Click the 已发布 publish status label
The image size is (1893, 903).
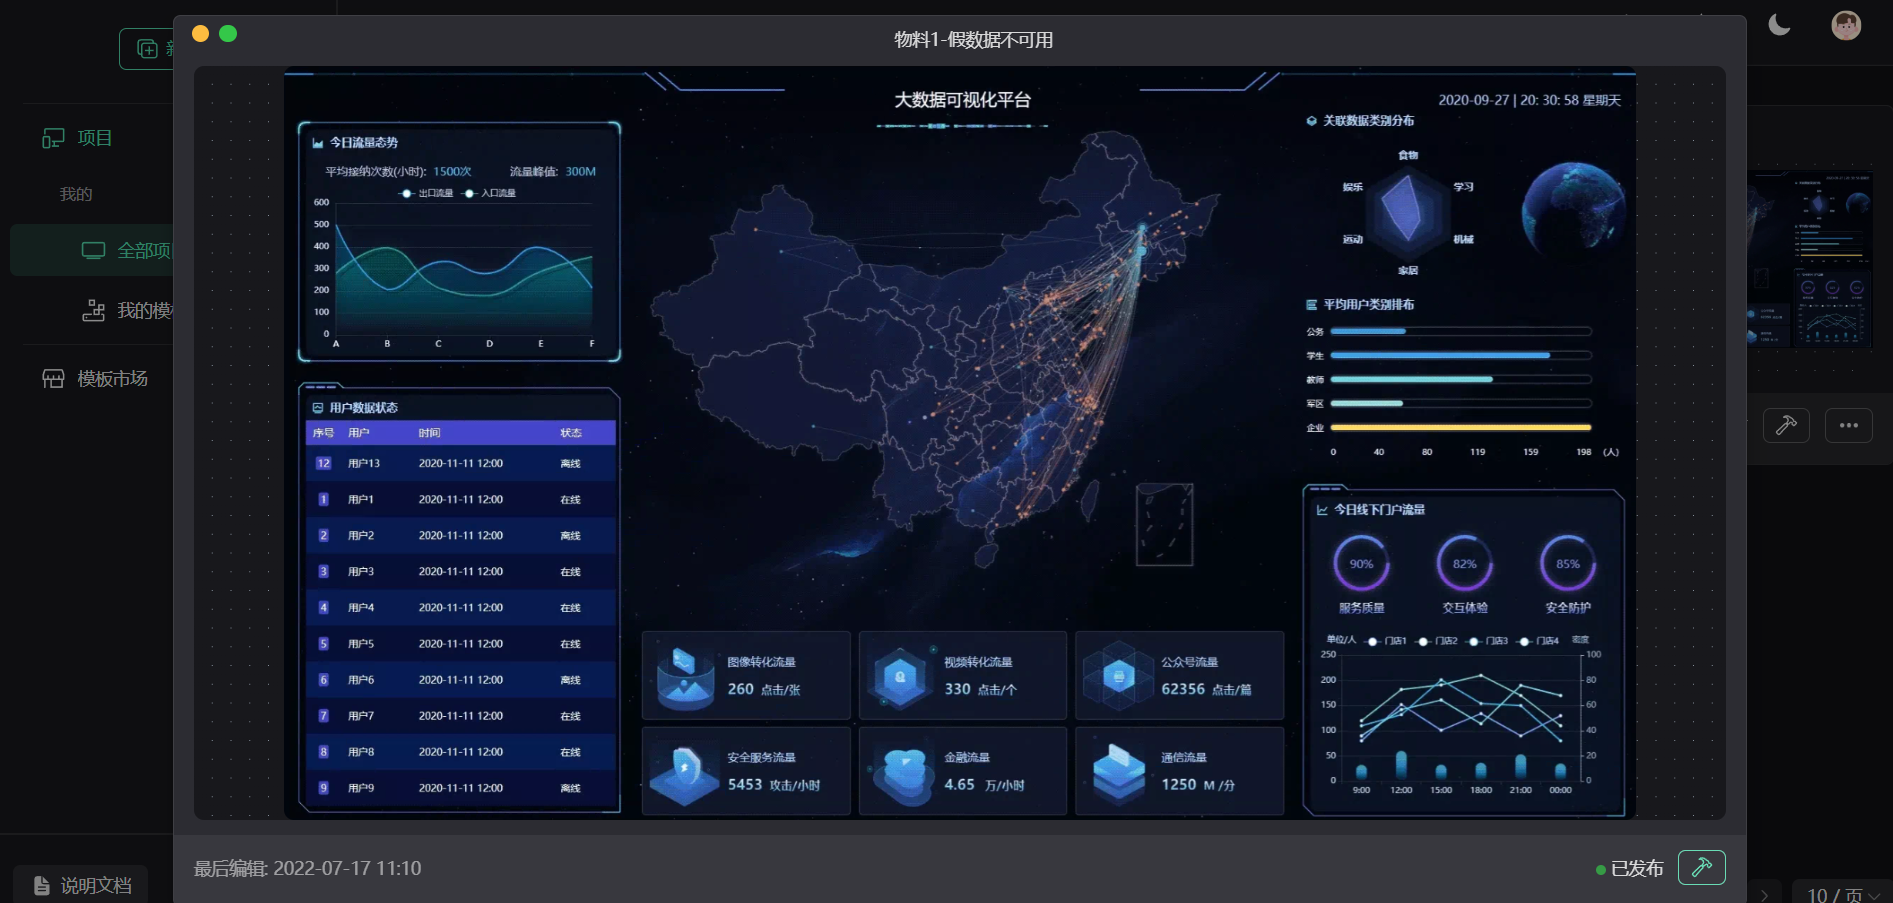tap(1636, 868)
